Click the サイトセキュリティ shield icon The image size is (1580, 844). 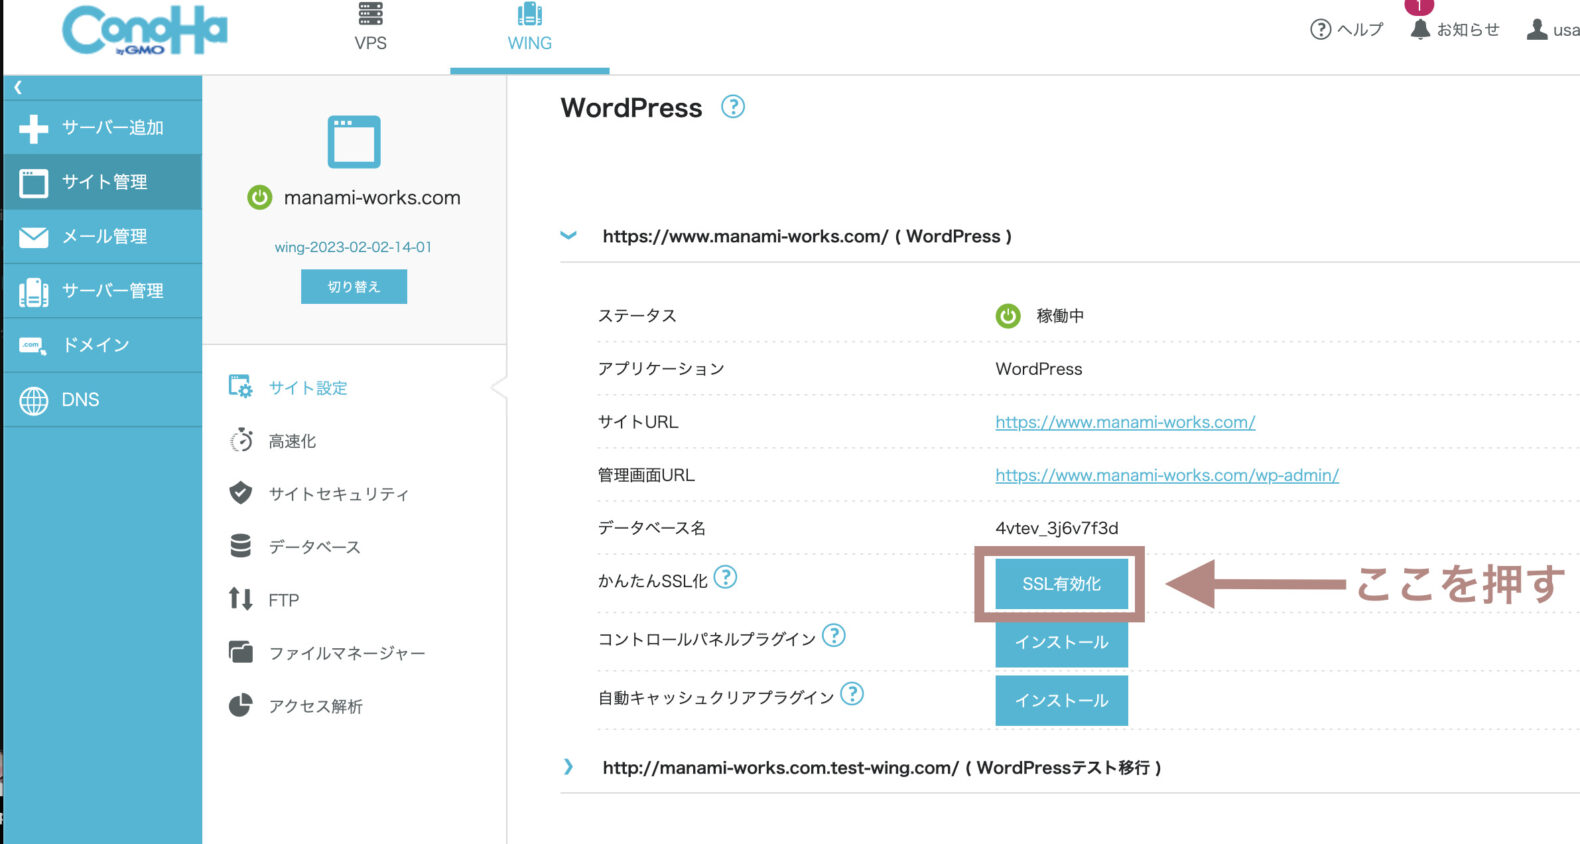pyautogui.click(x=240, y=492)
